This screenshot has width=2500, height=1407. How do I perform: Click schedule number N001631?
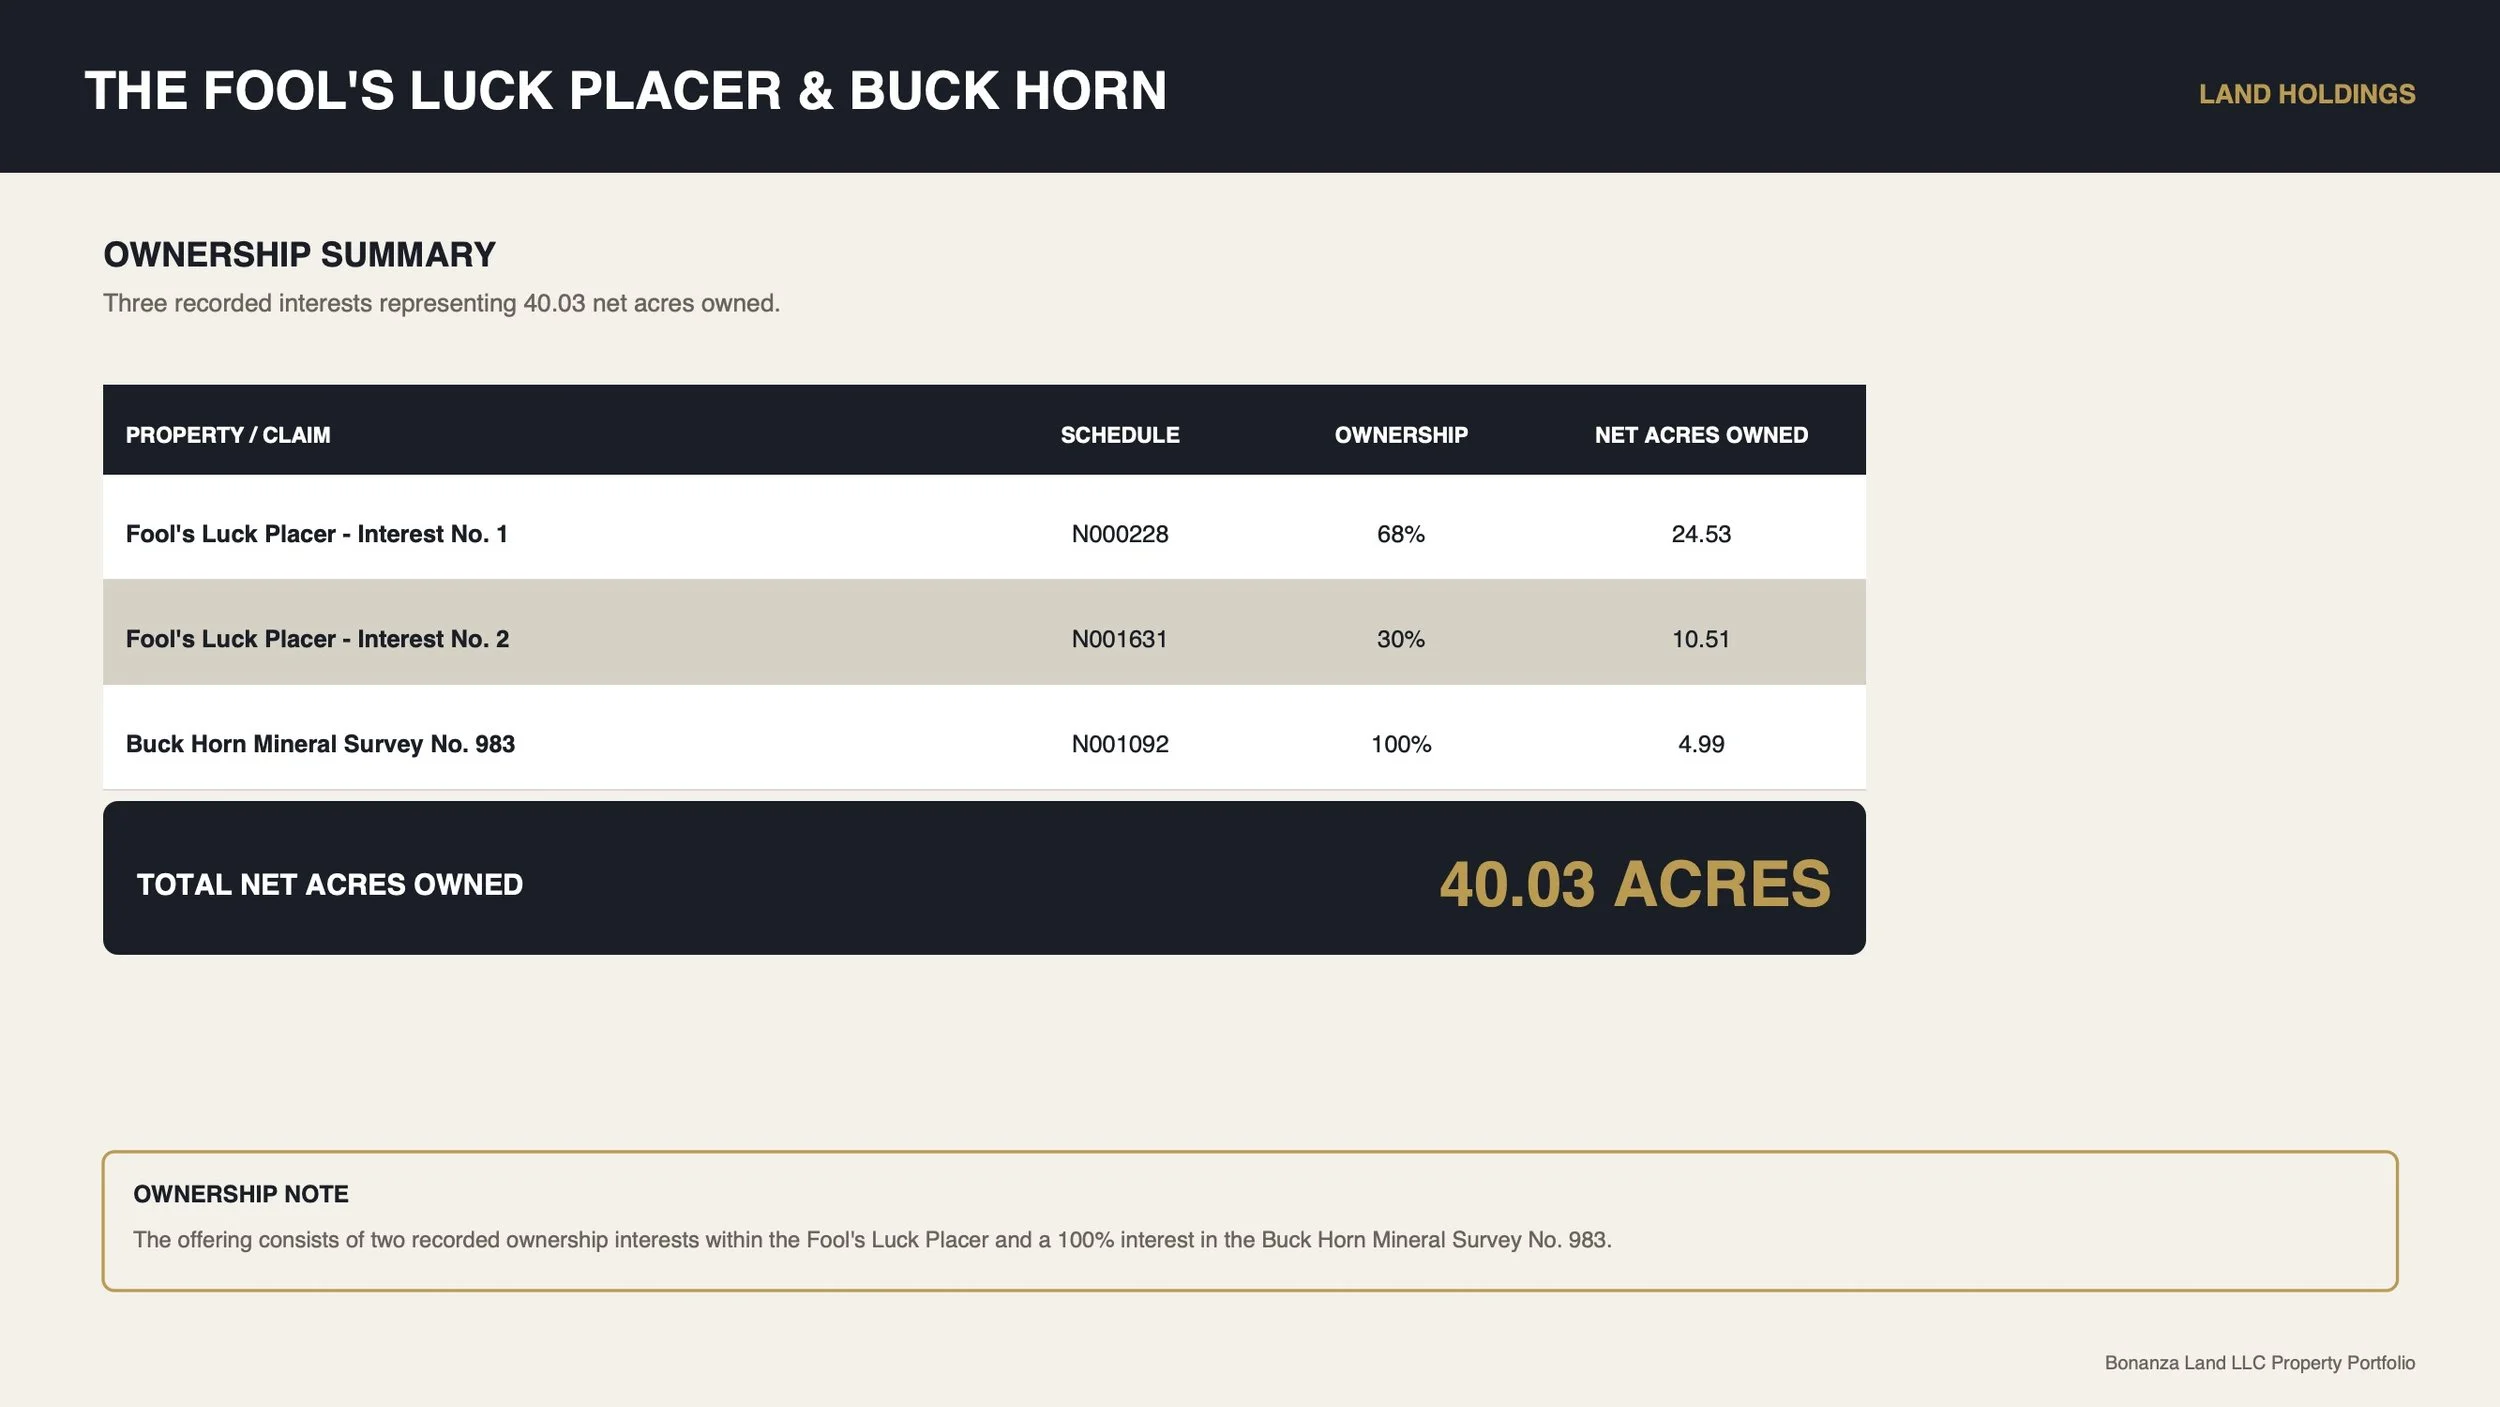pyautogui.click(x=1119, y=639)
